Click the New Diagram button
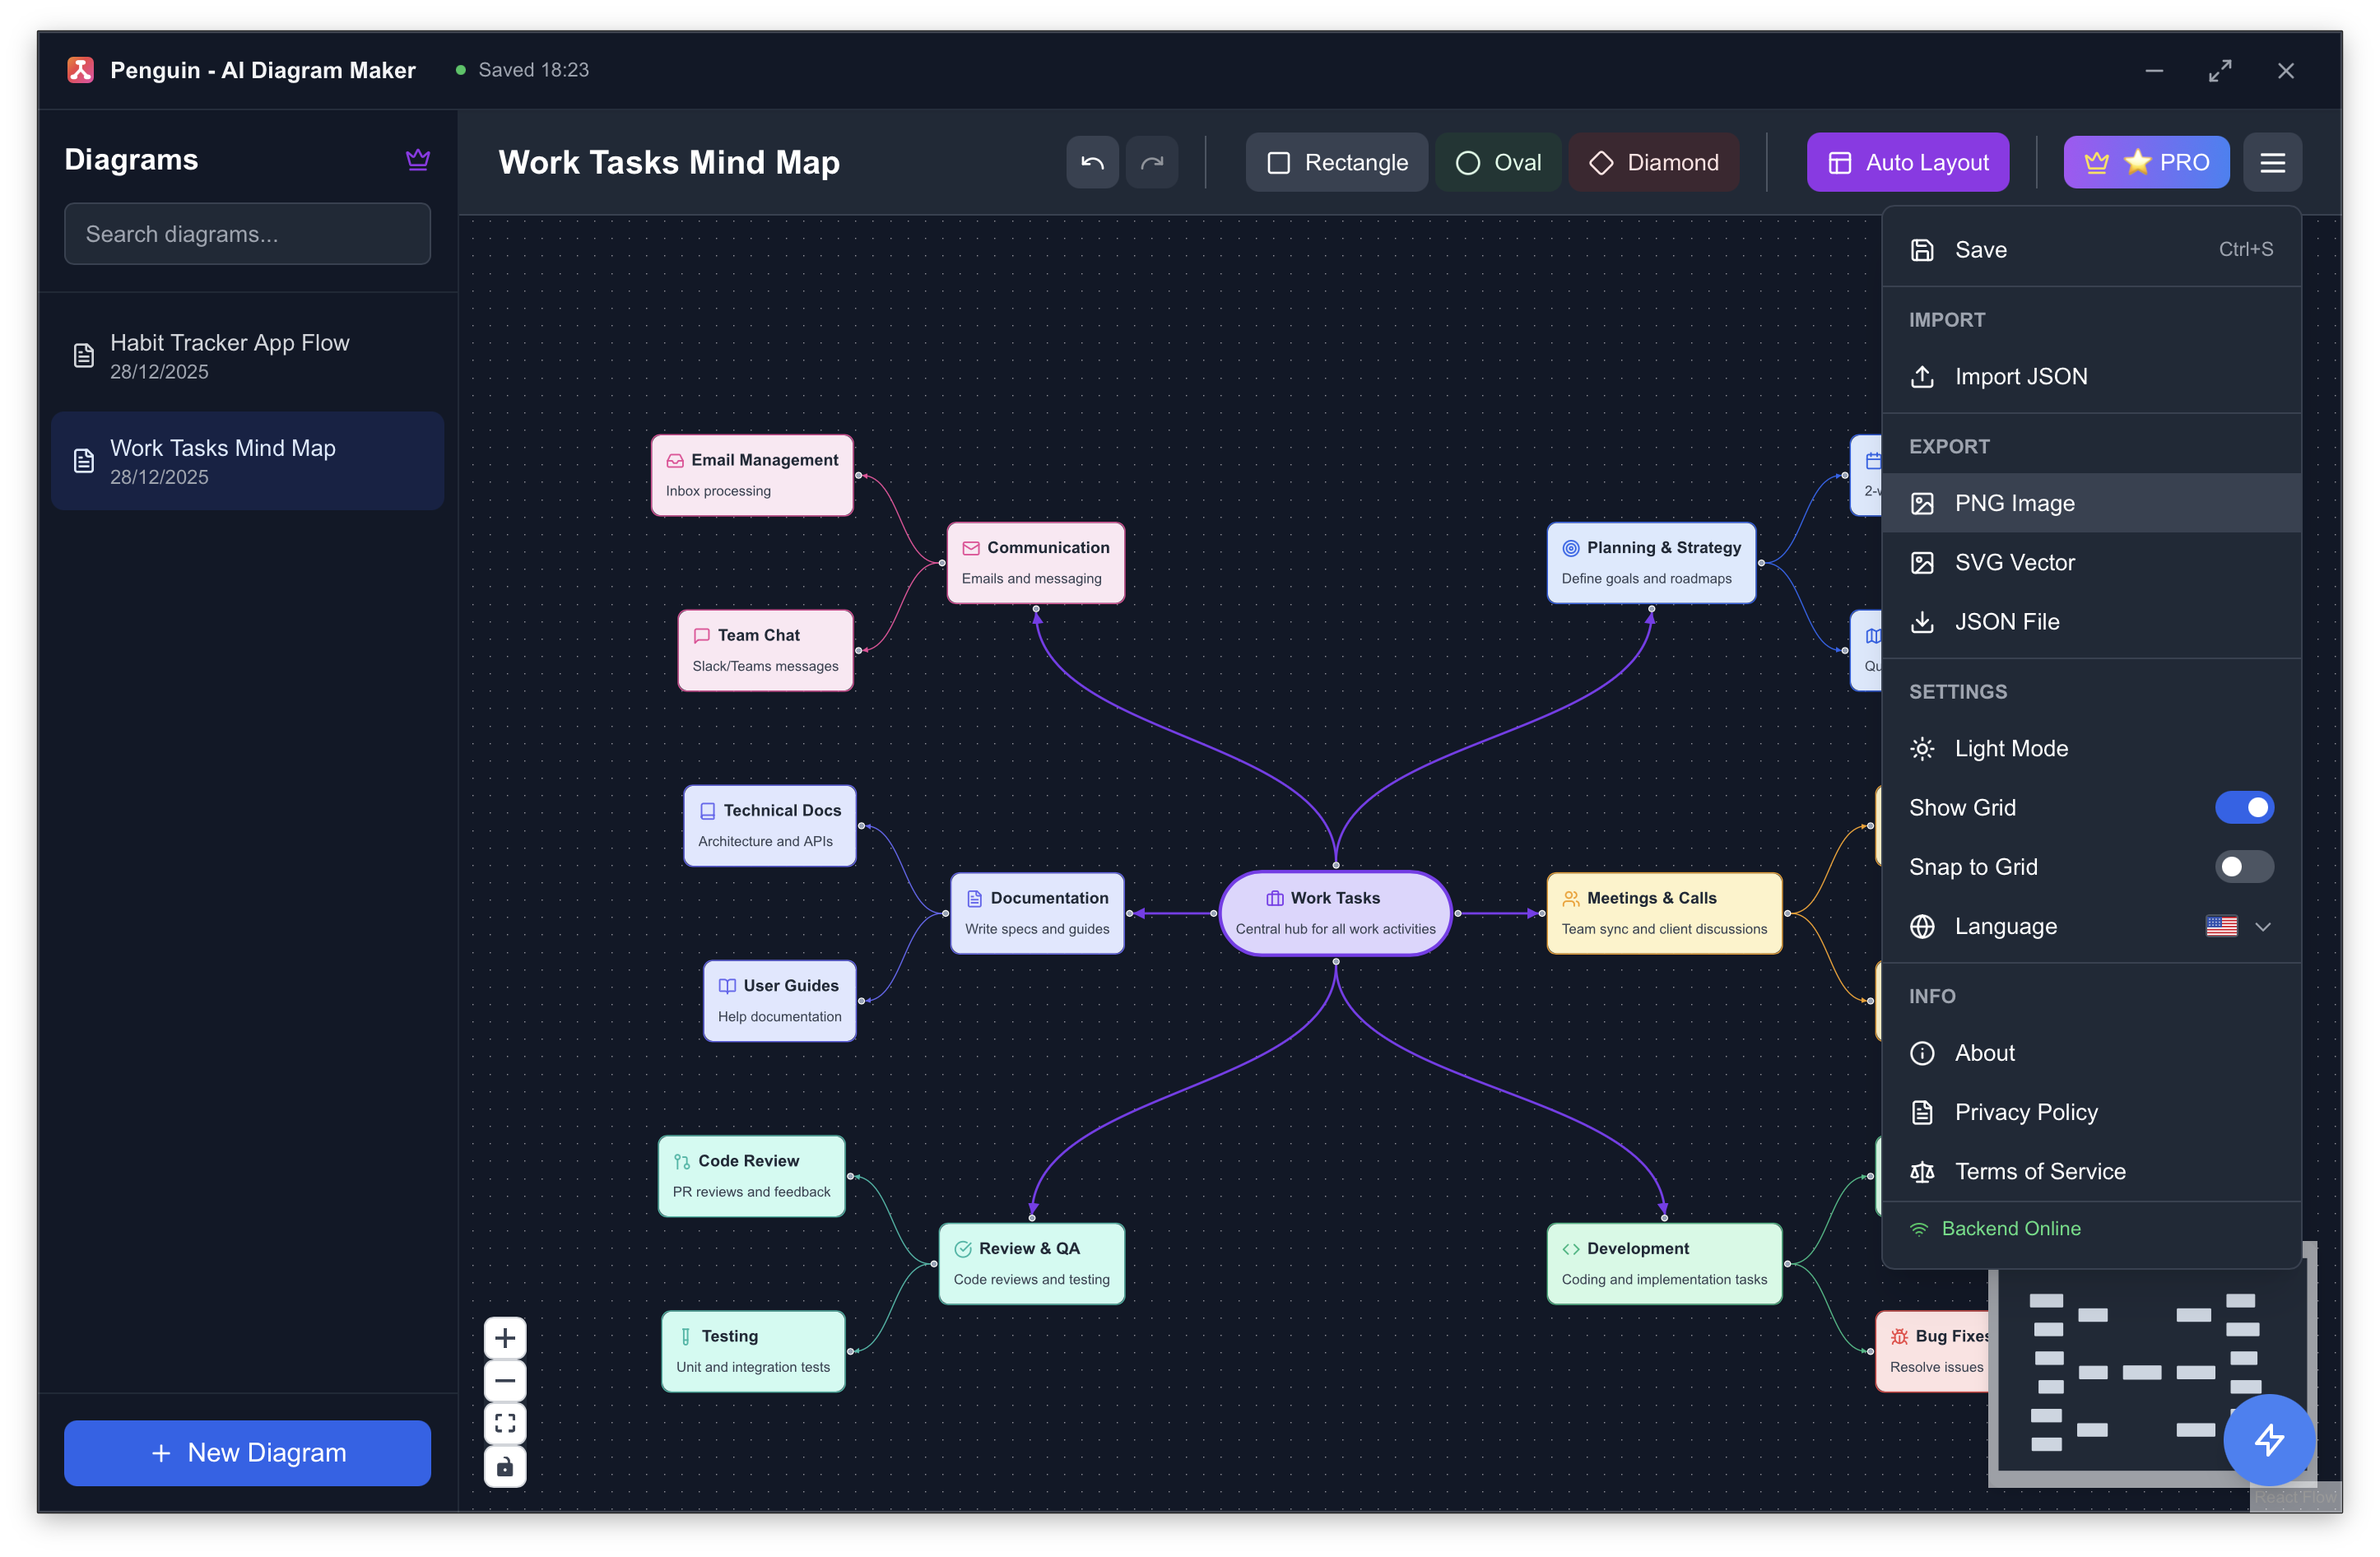Screen dimensions: 2380x1557 pyautogui.click(x=247, y=1452)
